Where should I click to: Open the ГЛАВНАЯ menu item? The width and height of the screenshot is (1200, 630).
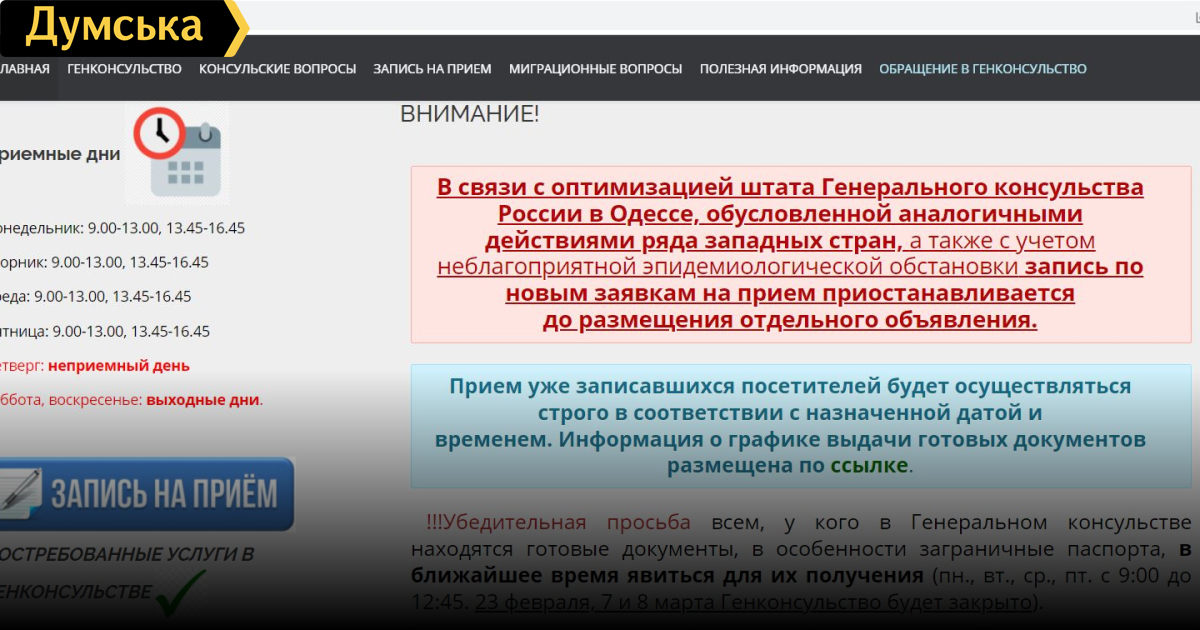[x=24, y=69]
